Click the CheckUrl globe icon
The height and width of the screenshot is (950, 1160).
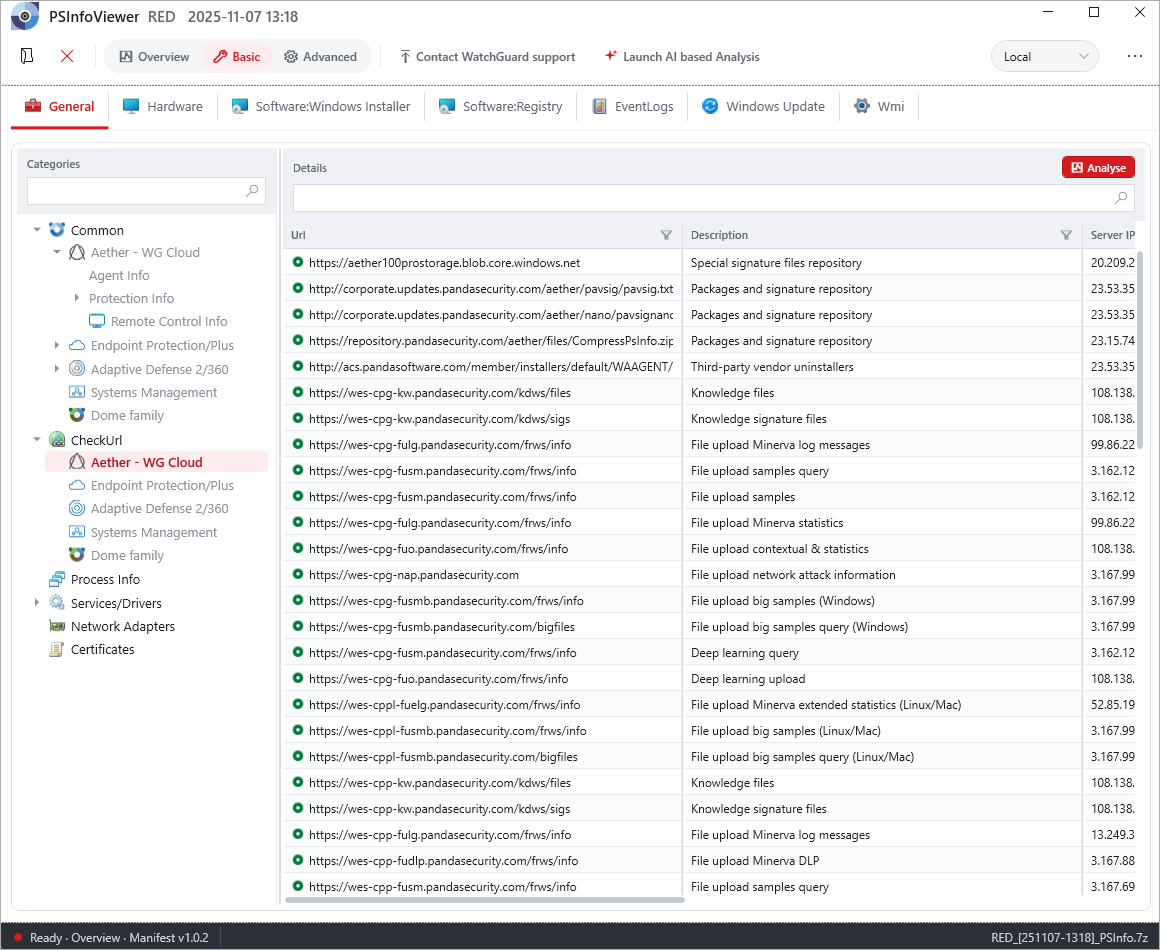pyautogui.click(x=57, y=439)
